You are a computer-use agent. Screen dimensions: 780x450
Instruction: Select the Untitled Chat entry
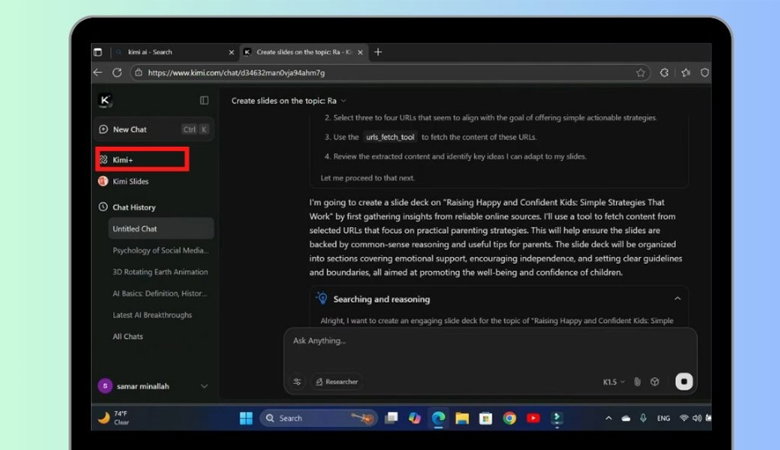point(161,229)
